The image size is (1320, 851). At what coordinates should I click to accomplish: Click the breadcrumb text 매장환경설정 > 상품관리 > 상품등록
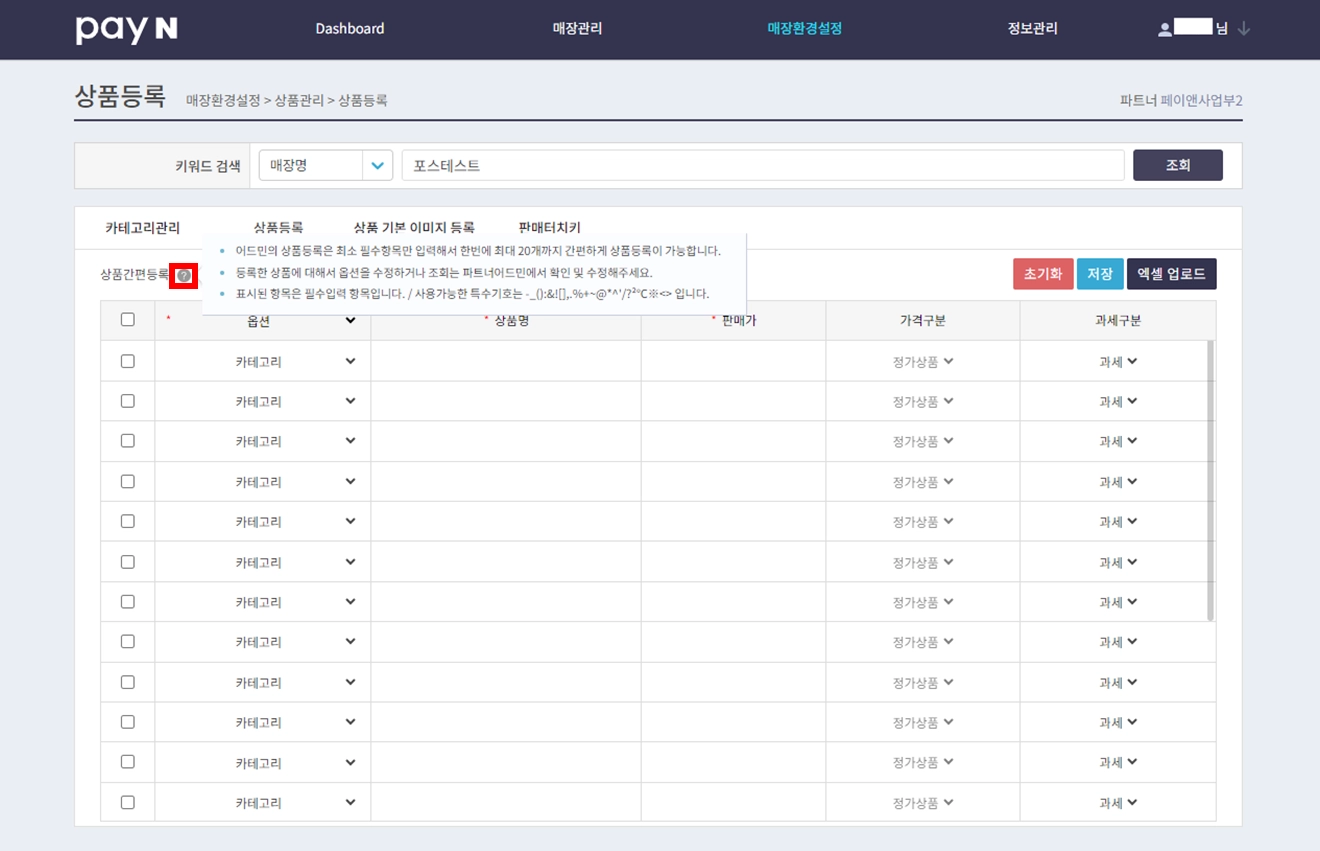coord(287,100)
